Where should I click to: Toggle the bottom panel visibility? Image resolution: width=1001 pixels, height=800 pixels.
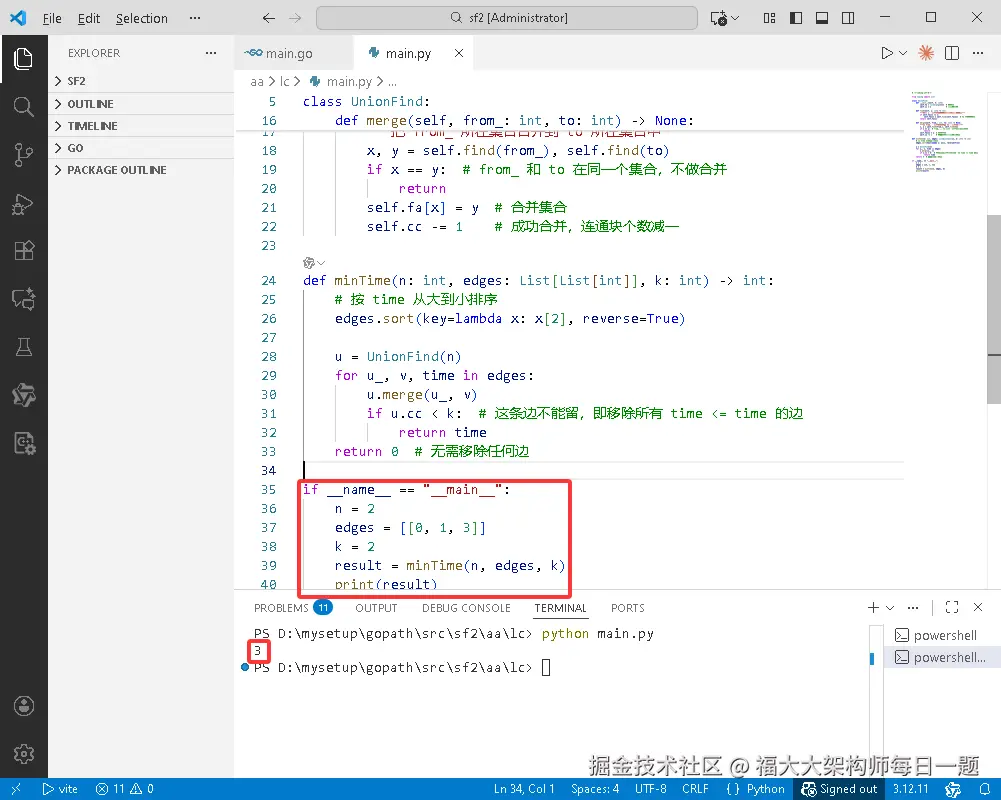click(822, 18)
